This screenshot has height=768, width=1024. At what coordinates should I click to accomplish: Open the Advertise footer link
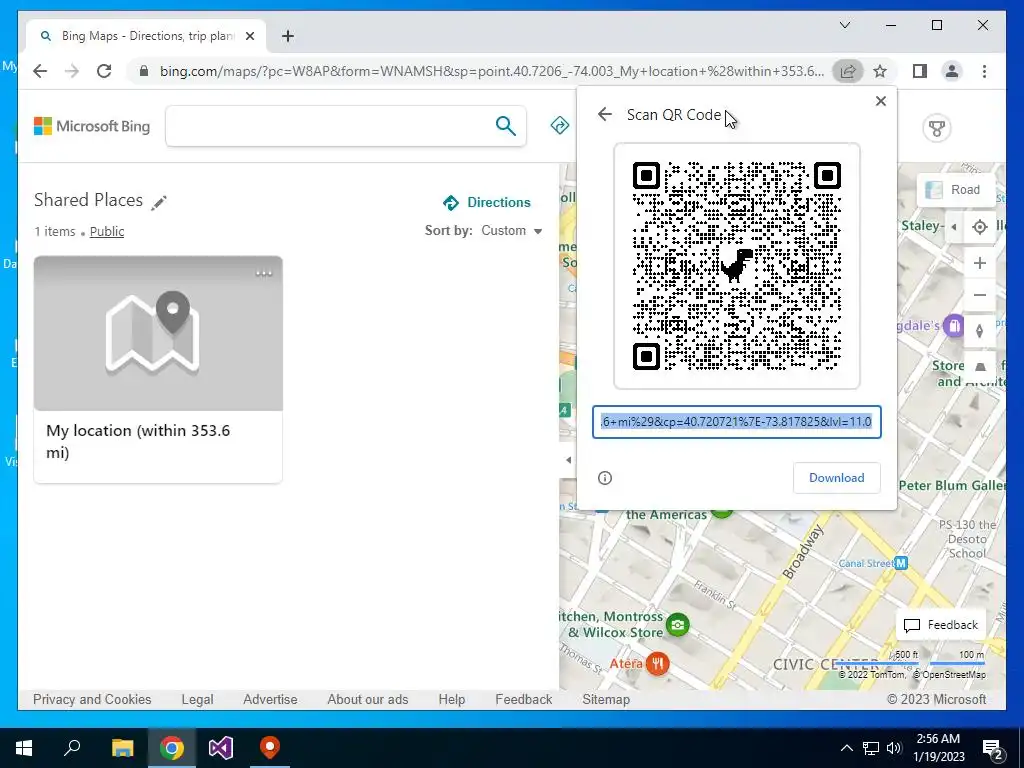pos(270,699)
